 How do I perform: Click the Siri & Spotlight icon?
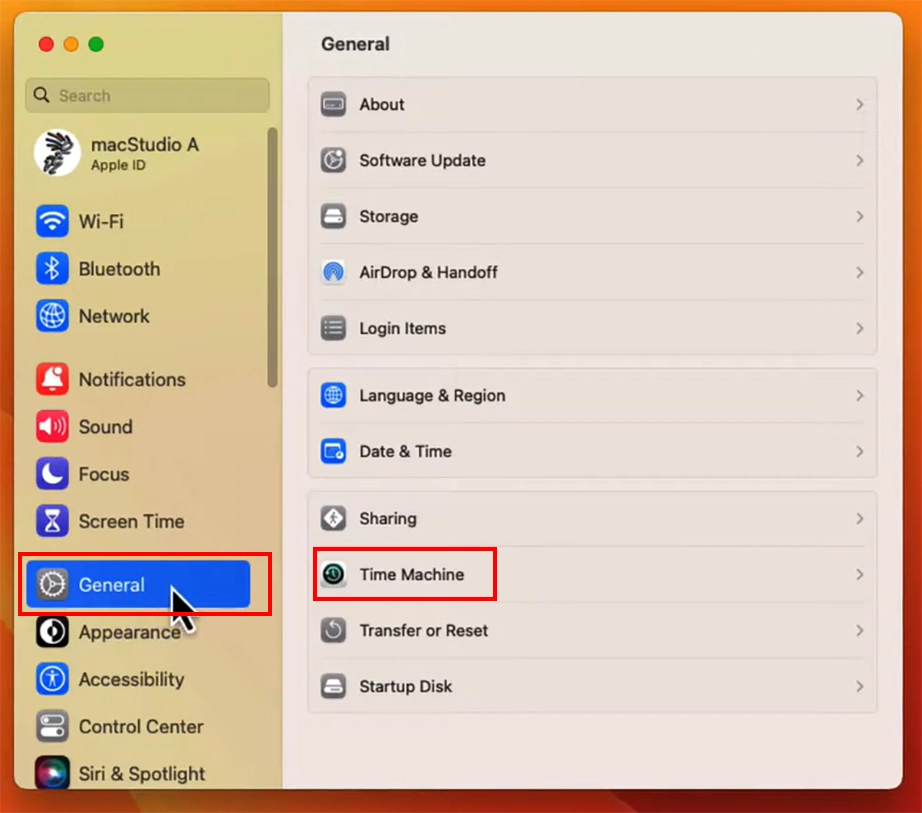52,772
